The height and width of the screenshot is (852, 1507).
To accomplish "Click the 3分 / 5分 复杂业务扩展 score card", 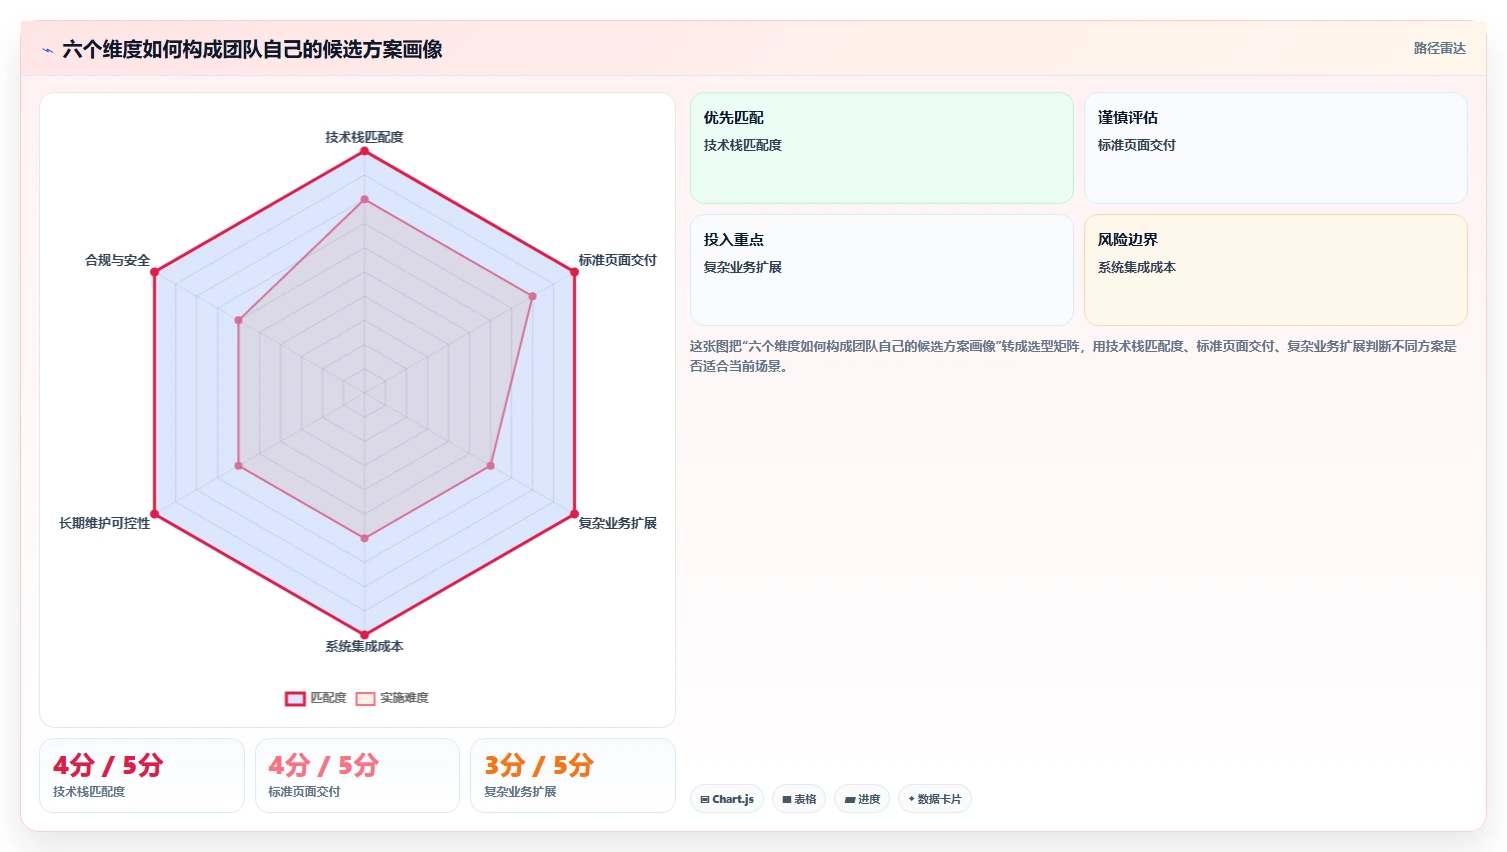I will (x=573, y=776).
